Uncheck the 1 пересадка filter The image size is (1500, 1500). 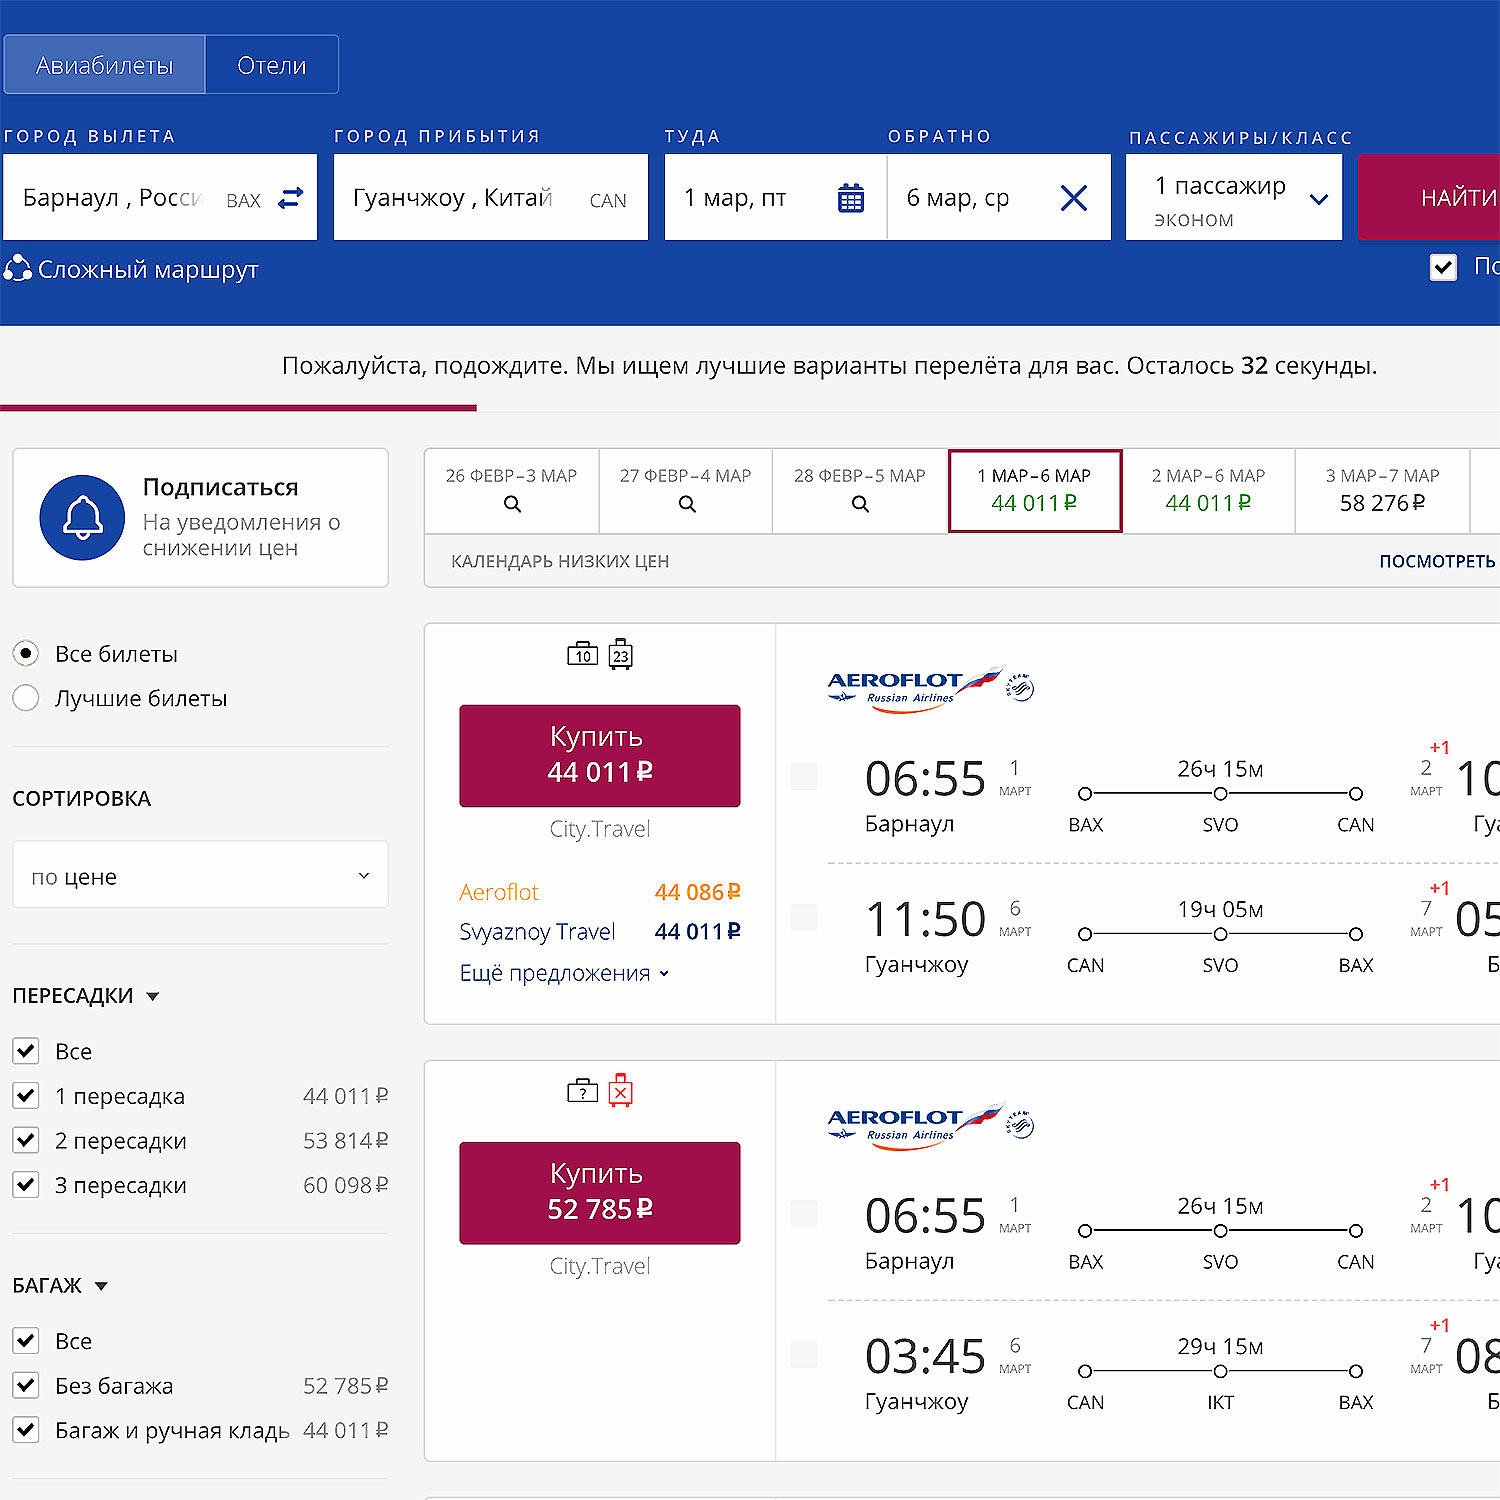click(x=26, y=1096)
